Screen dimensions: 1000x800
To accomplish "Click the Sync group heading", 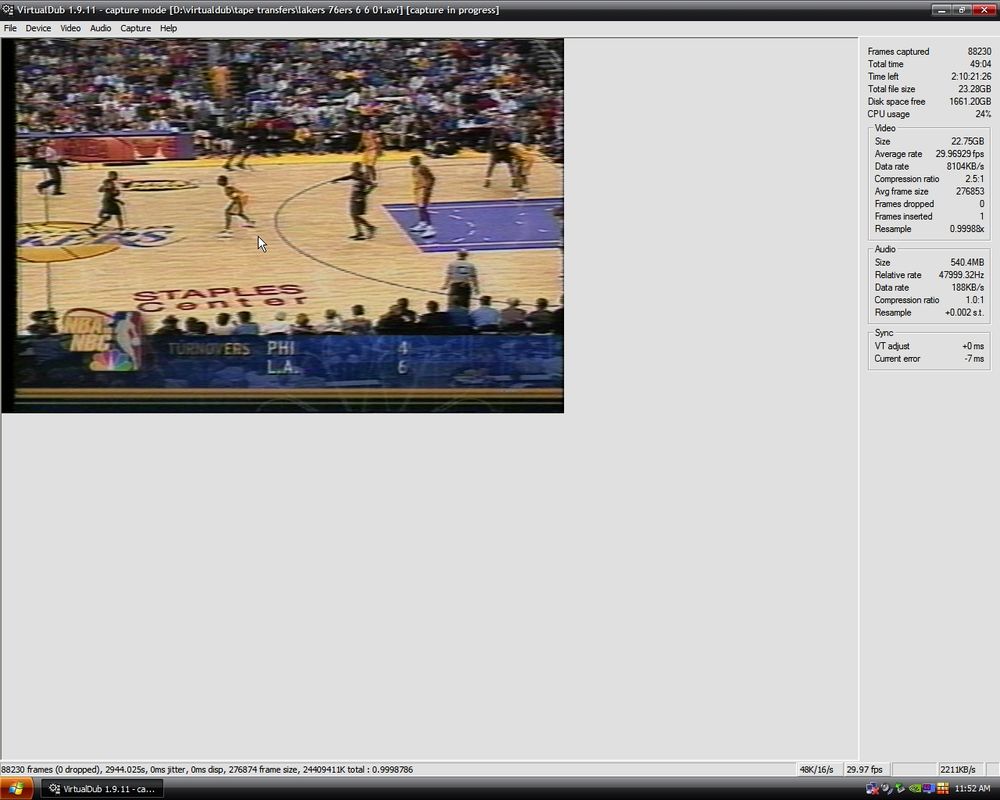I will point(883,333).
